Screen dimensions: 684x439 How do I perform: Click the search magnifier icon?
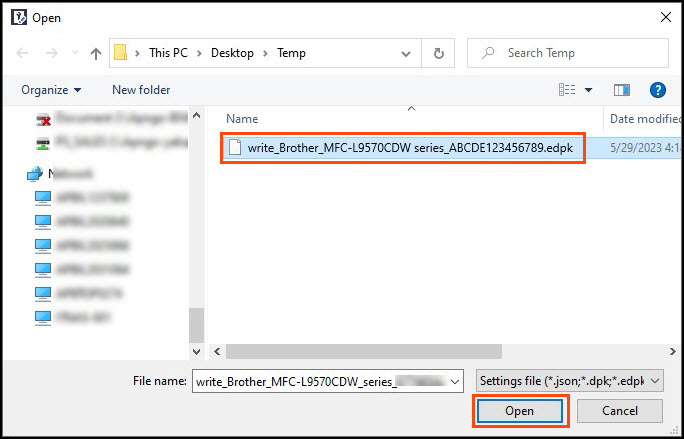point(488,53)
